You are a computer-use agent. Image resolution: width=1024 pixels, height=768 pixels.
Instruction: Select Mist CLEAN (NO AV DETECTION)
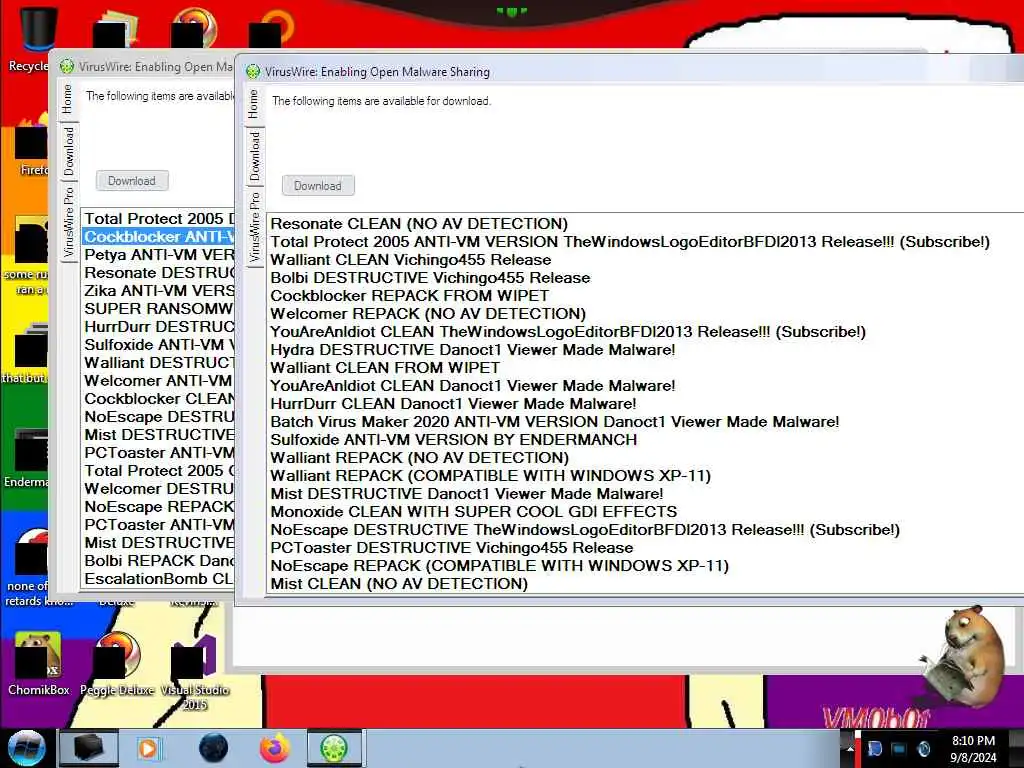pos(399,584)
